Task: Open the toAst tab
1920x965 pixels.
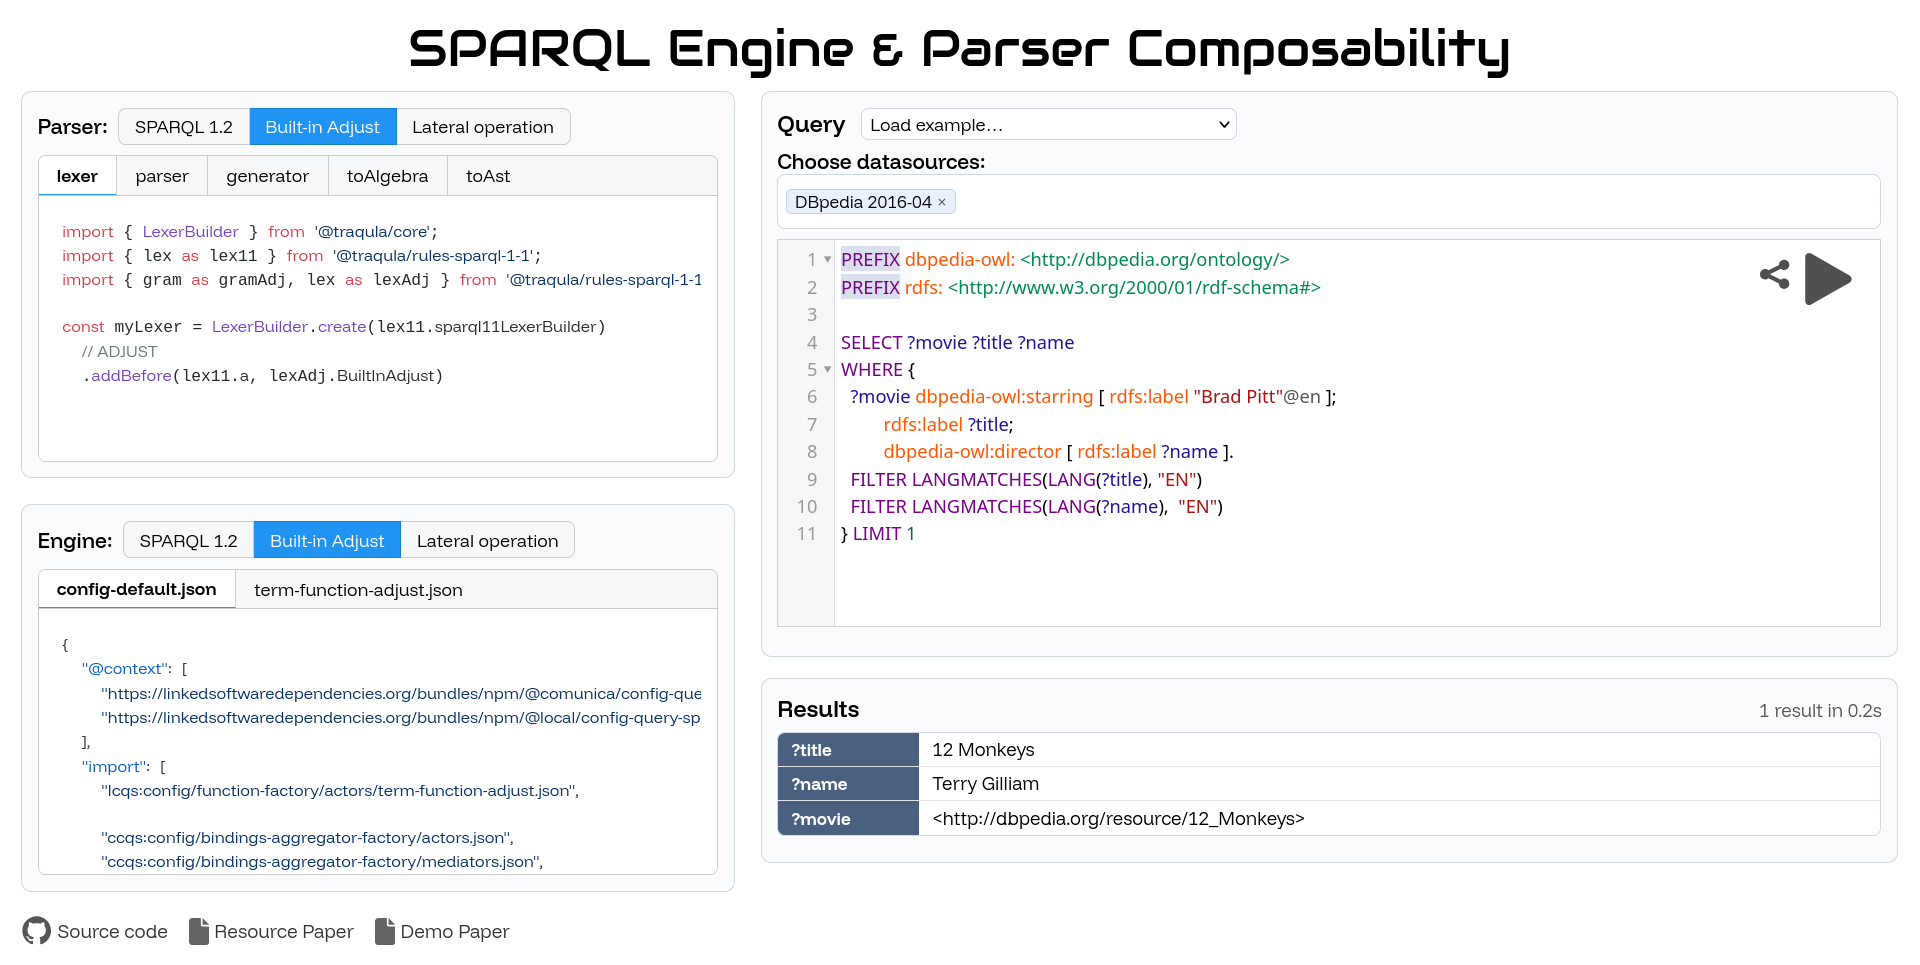Action: 487,175
